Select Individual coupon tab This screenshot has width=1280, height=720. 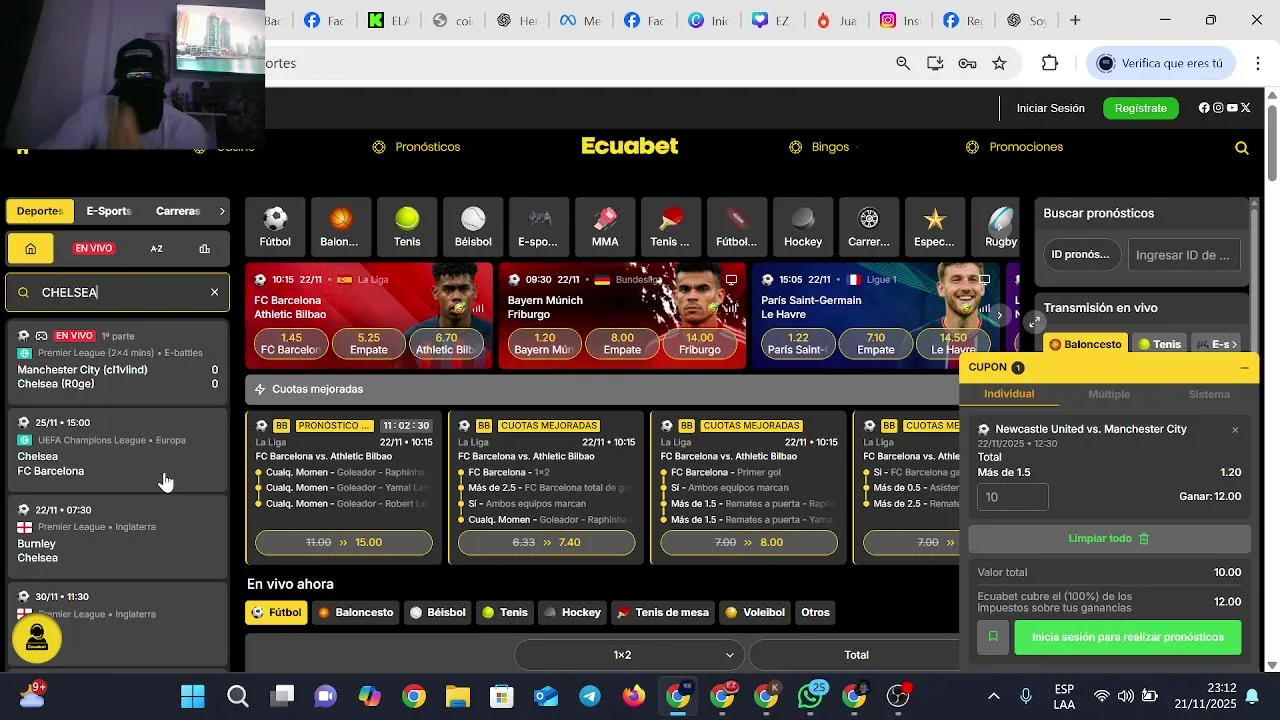coord(1009,394)
